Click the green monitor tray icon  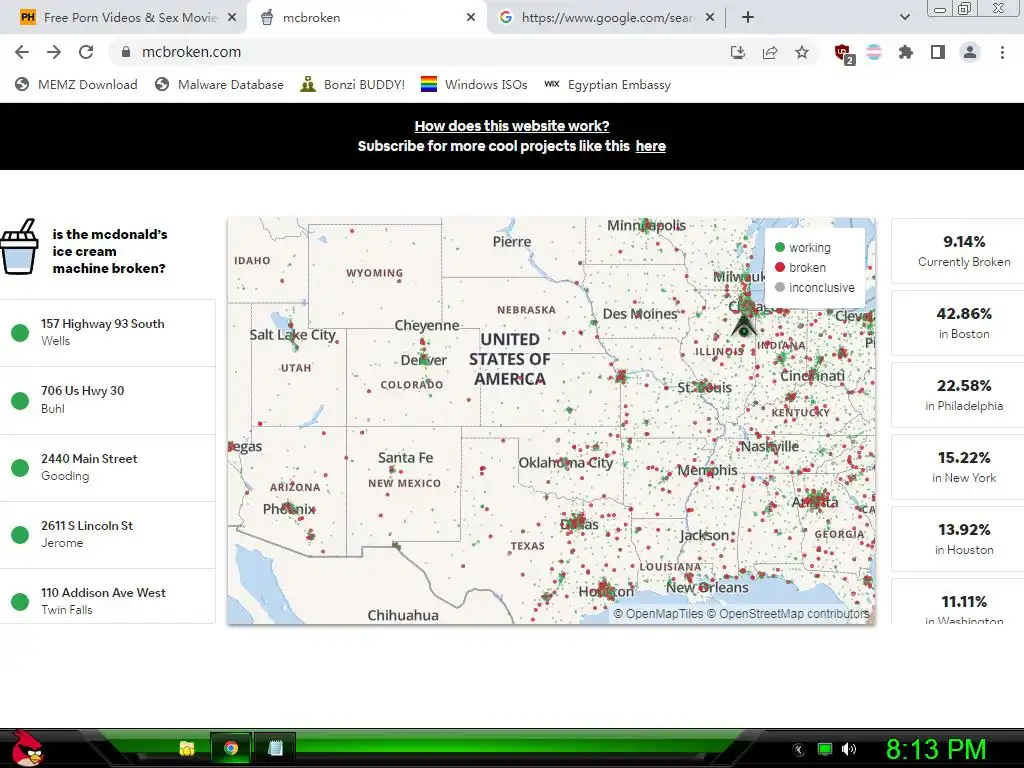coord(825,749)
